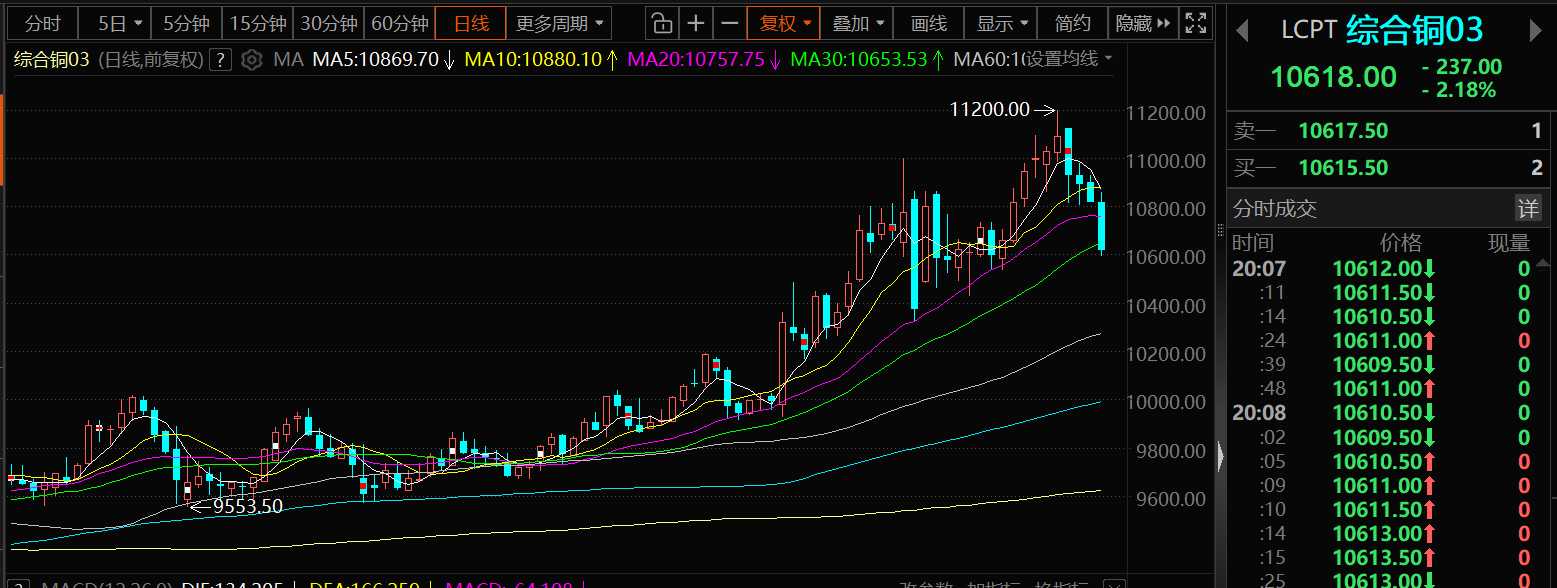
Task: Switch to the 分时 intraday tab
Action: click(42, 23)
